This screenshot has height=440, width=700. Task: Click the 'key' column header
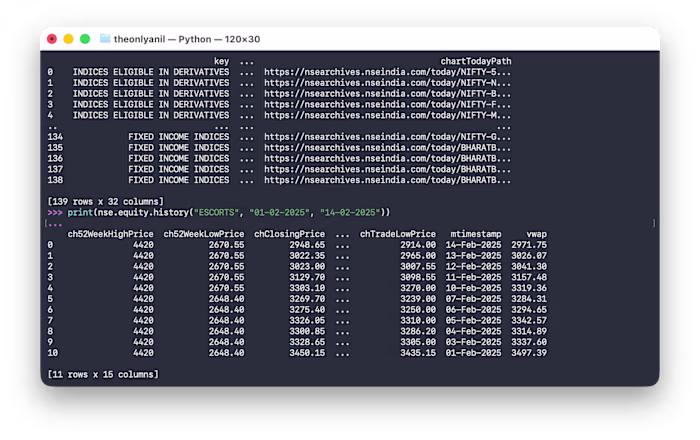[x=221, y=61]
